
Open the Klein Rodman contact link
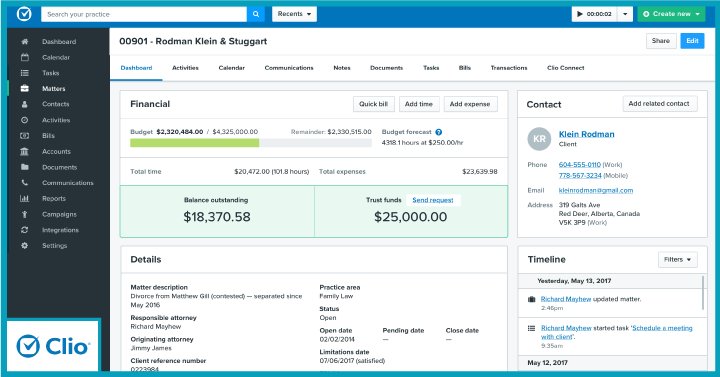[586, 134]
